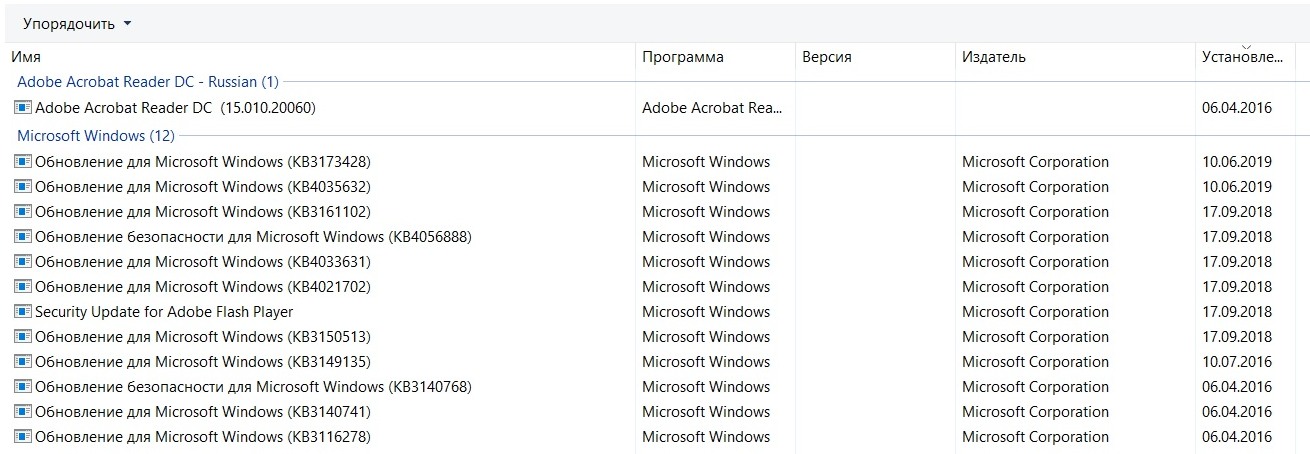Click the 06.04.2016 date in KB3140741 row
The height and width of the screenshot is (454, 1310).
point(1237,411)
